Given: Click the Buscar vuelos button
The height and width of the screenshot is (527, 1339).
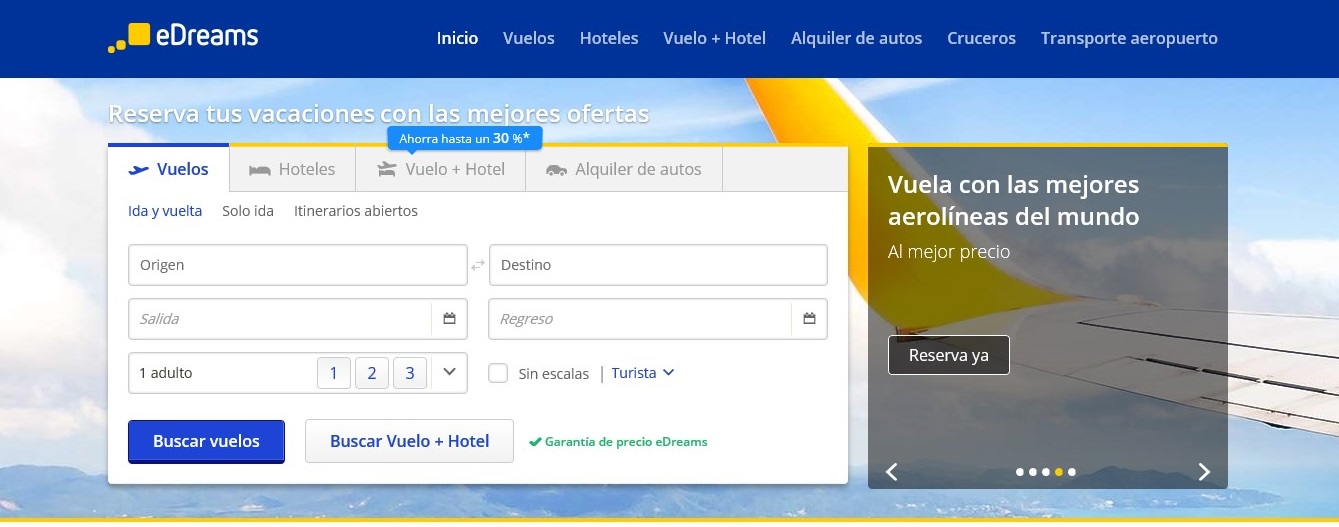Looking at the screenshot, I should [x=206, y=441].
